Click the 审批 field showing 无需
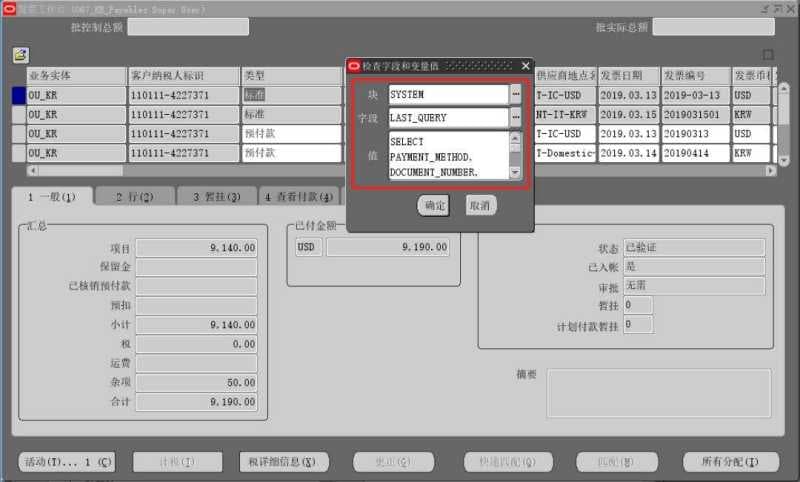The image size is (800, 482). [694, 286]
